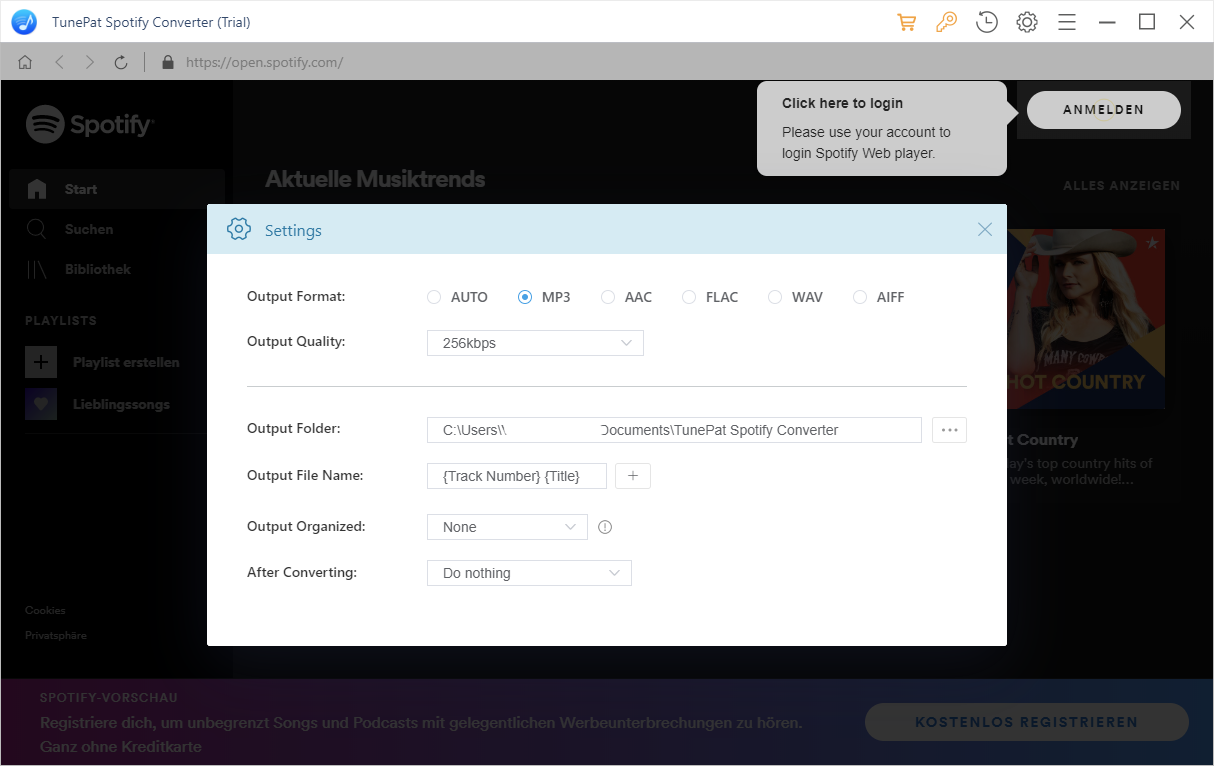Click the ANMELDEN login button
The height and width of the screenshot is (766, 1214).
(1103, 110)
